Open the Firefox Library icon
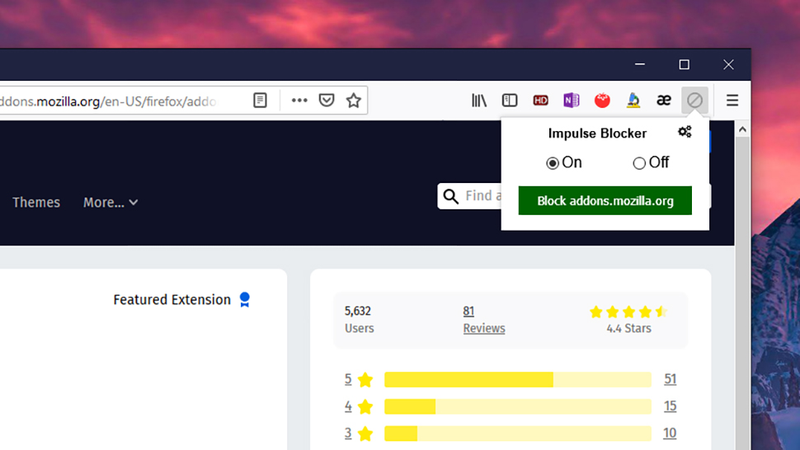The width and height of the screenshot is (800, 450). point(479,101)
